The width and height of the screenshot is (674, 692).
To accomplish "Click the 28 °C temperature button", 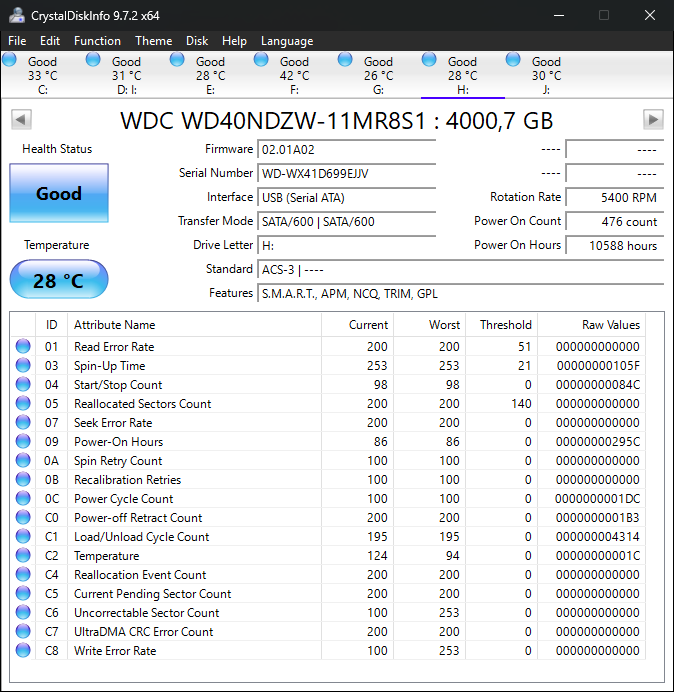I will (58, 280).
